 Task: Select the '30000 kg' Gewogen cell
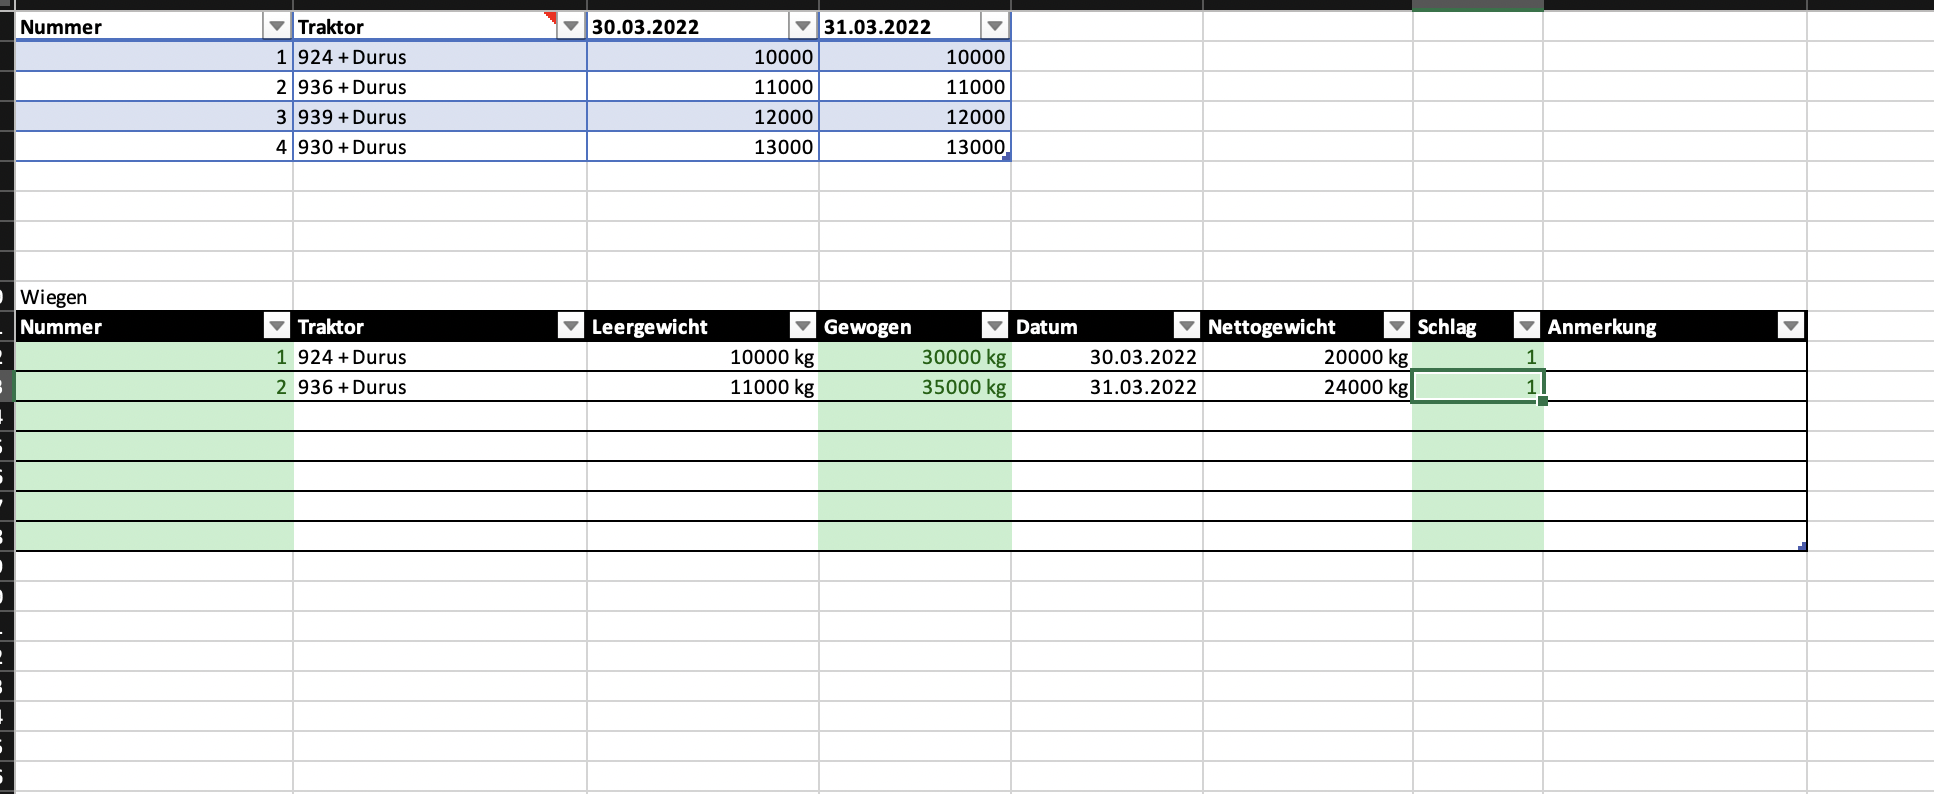coord(915,357)
